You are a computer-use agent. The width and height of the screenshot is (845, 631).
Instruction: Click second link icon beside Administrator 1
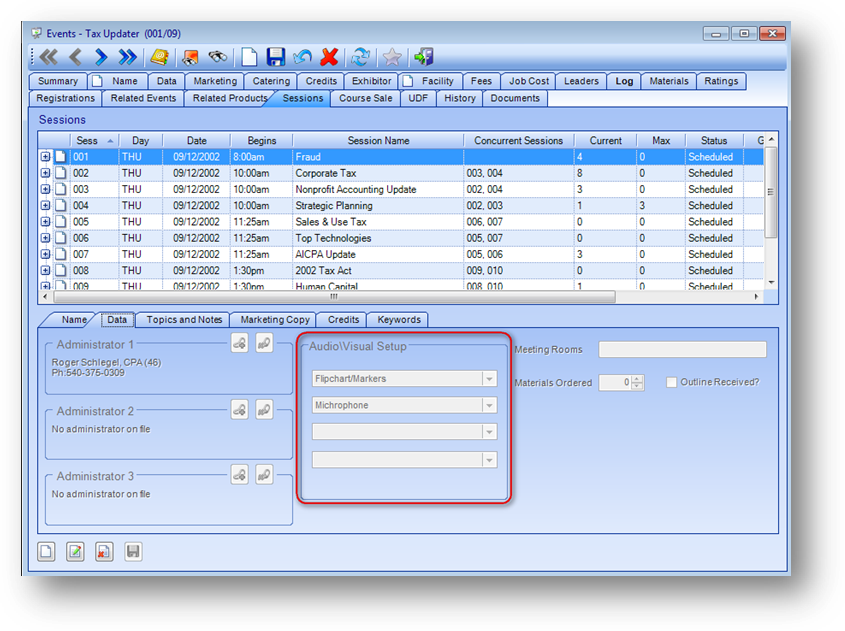point(264,343)
